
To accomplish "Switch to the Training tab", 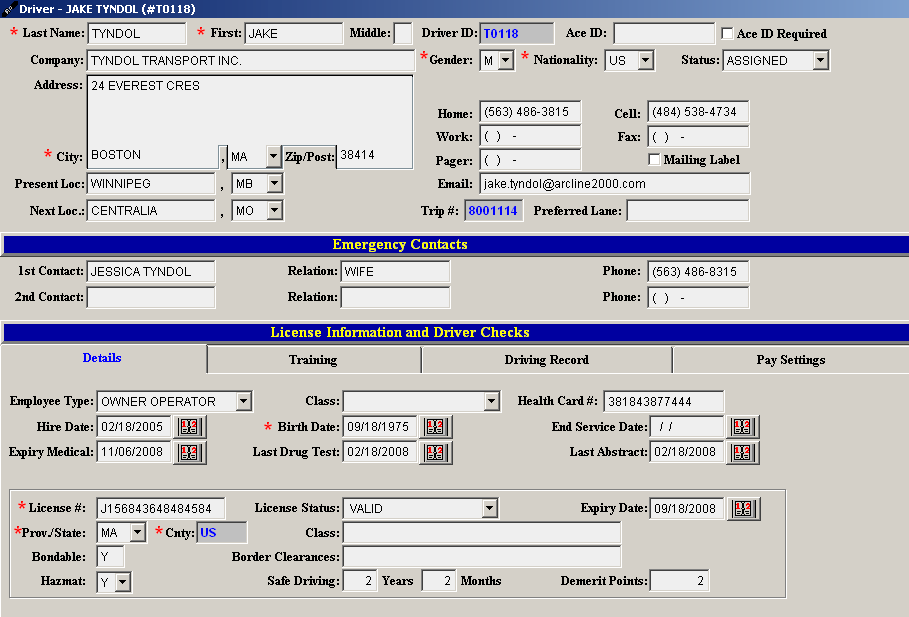I will click(313, 360).
